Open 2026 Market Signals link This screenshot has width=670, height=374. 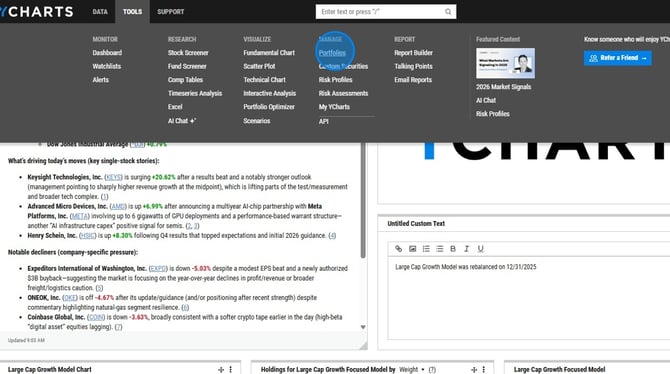pyautogui.click(x=504, y=87)
